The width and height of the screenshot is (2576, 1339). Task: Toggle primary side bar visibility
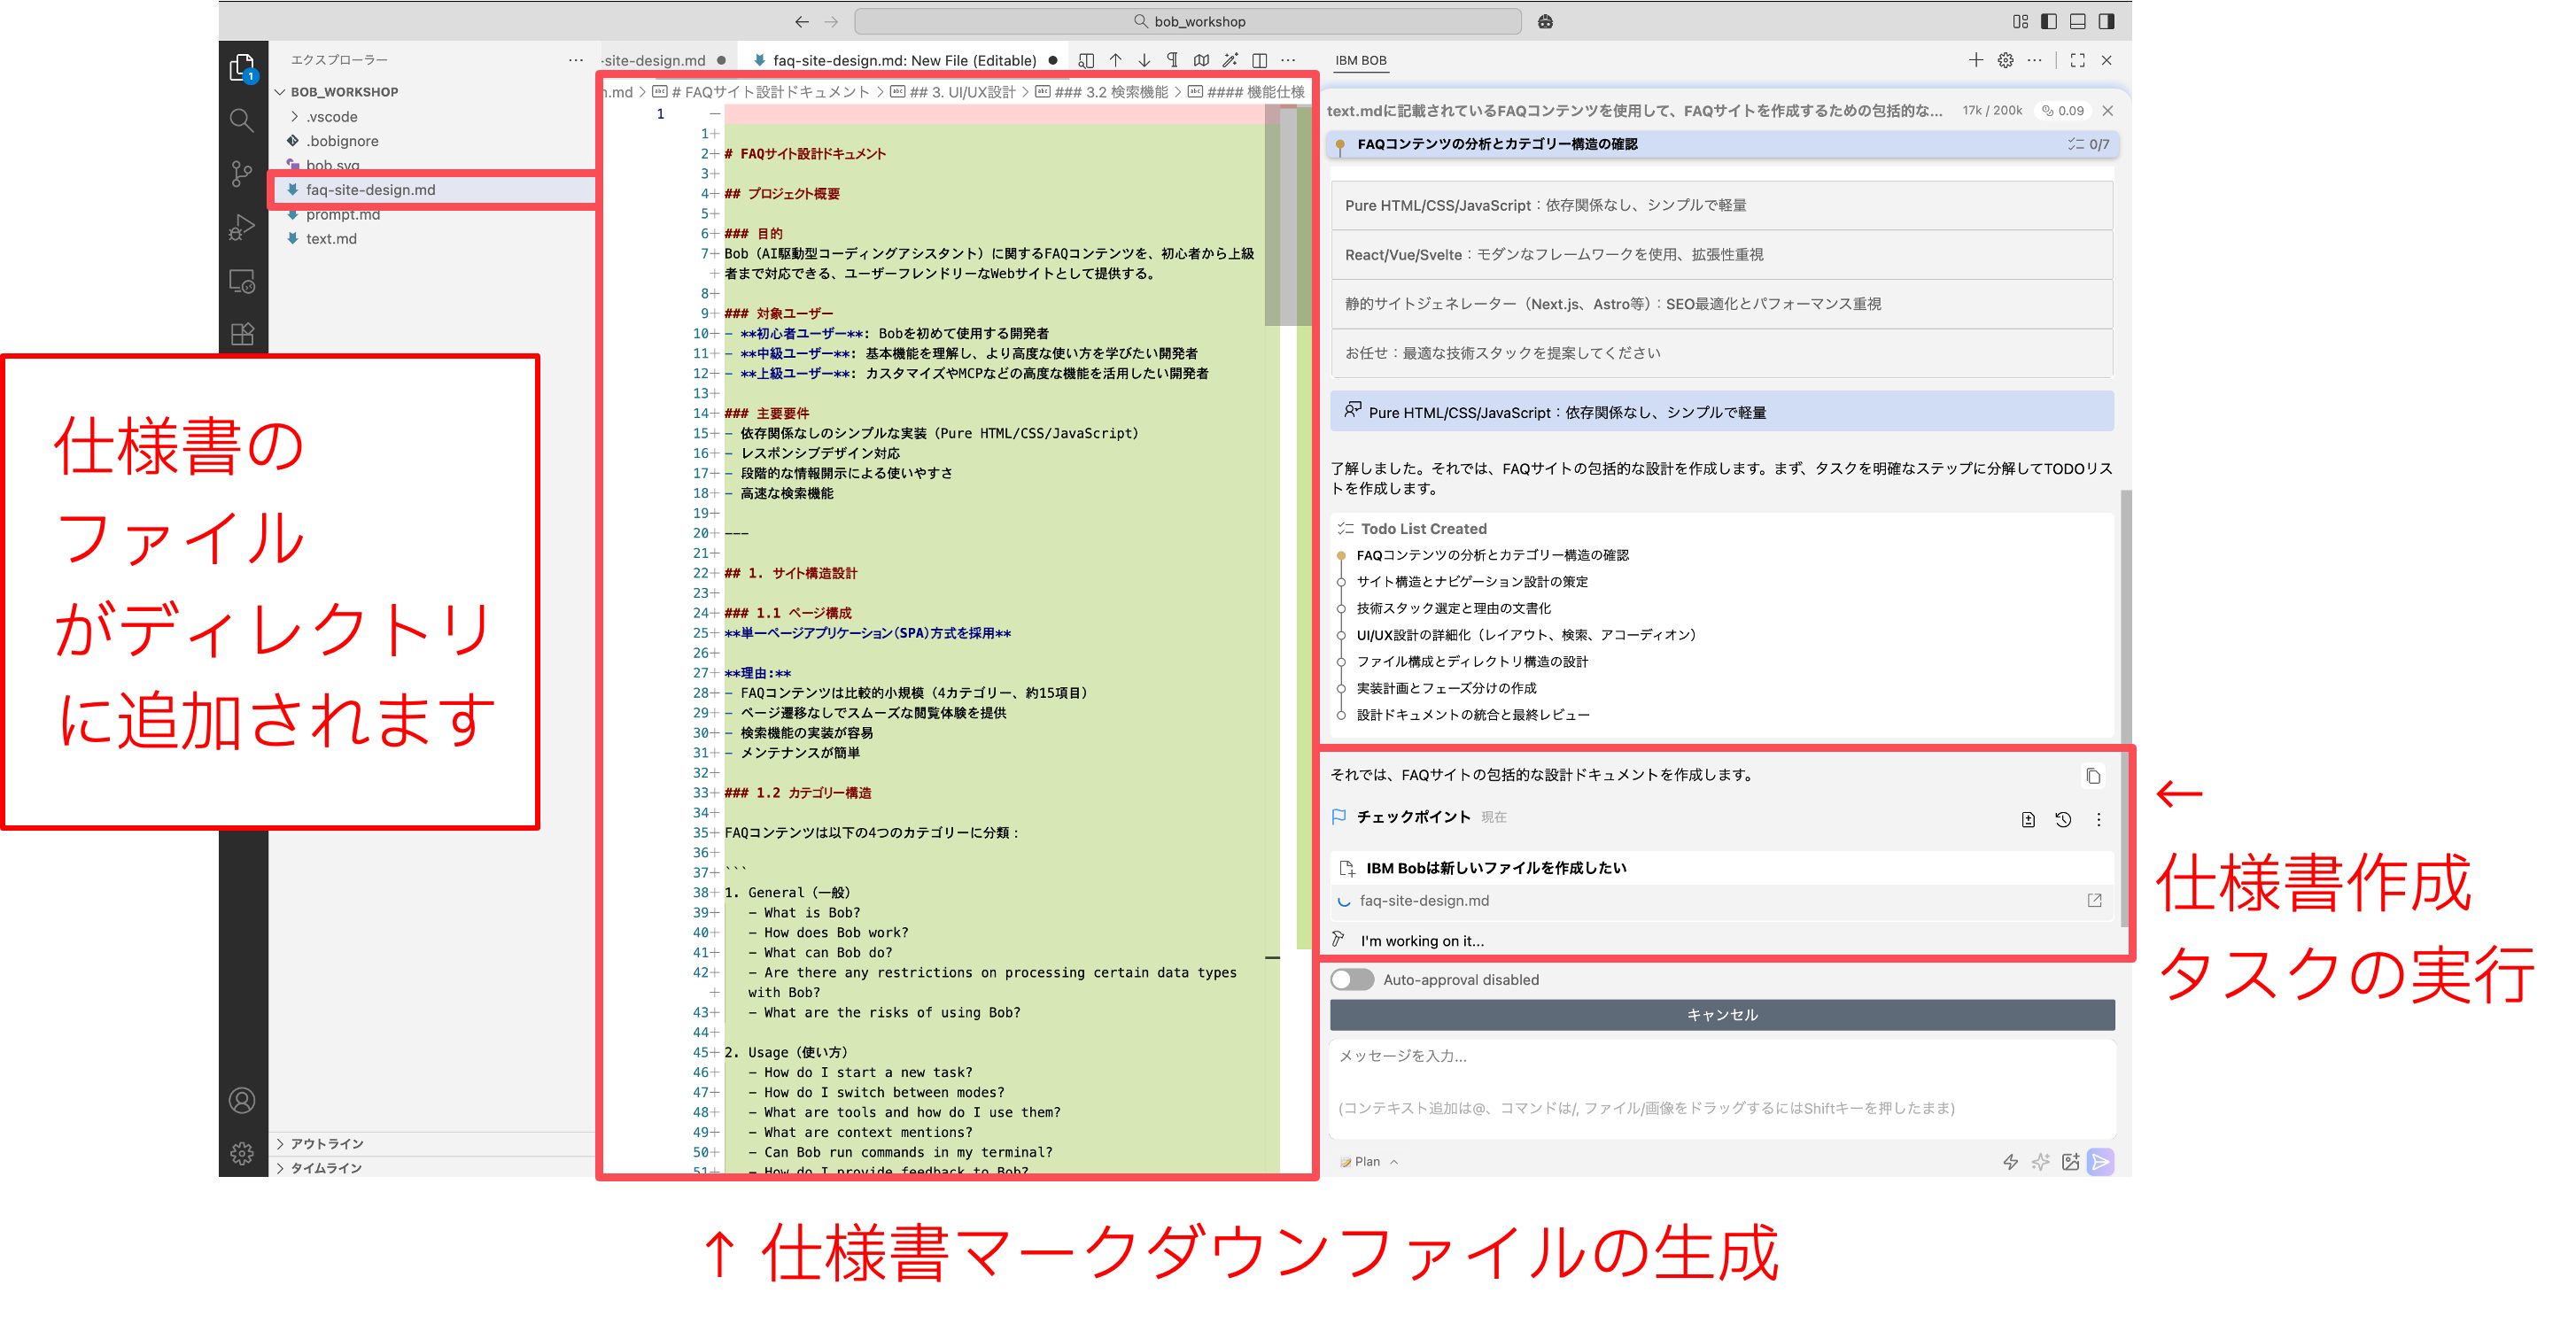pos(2049,21)
